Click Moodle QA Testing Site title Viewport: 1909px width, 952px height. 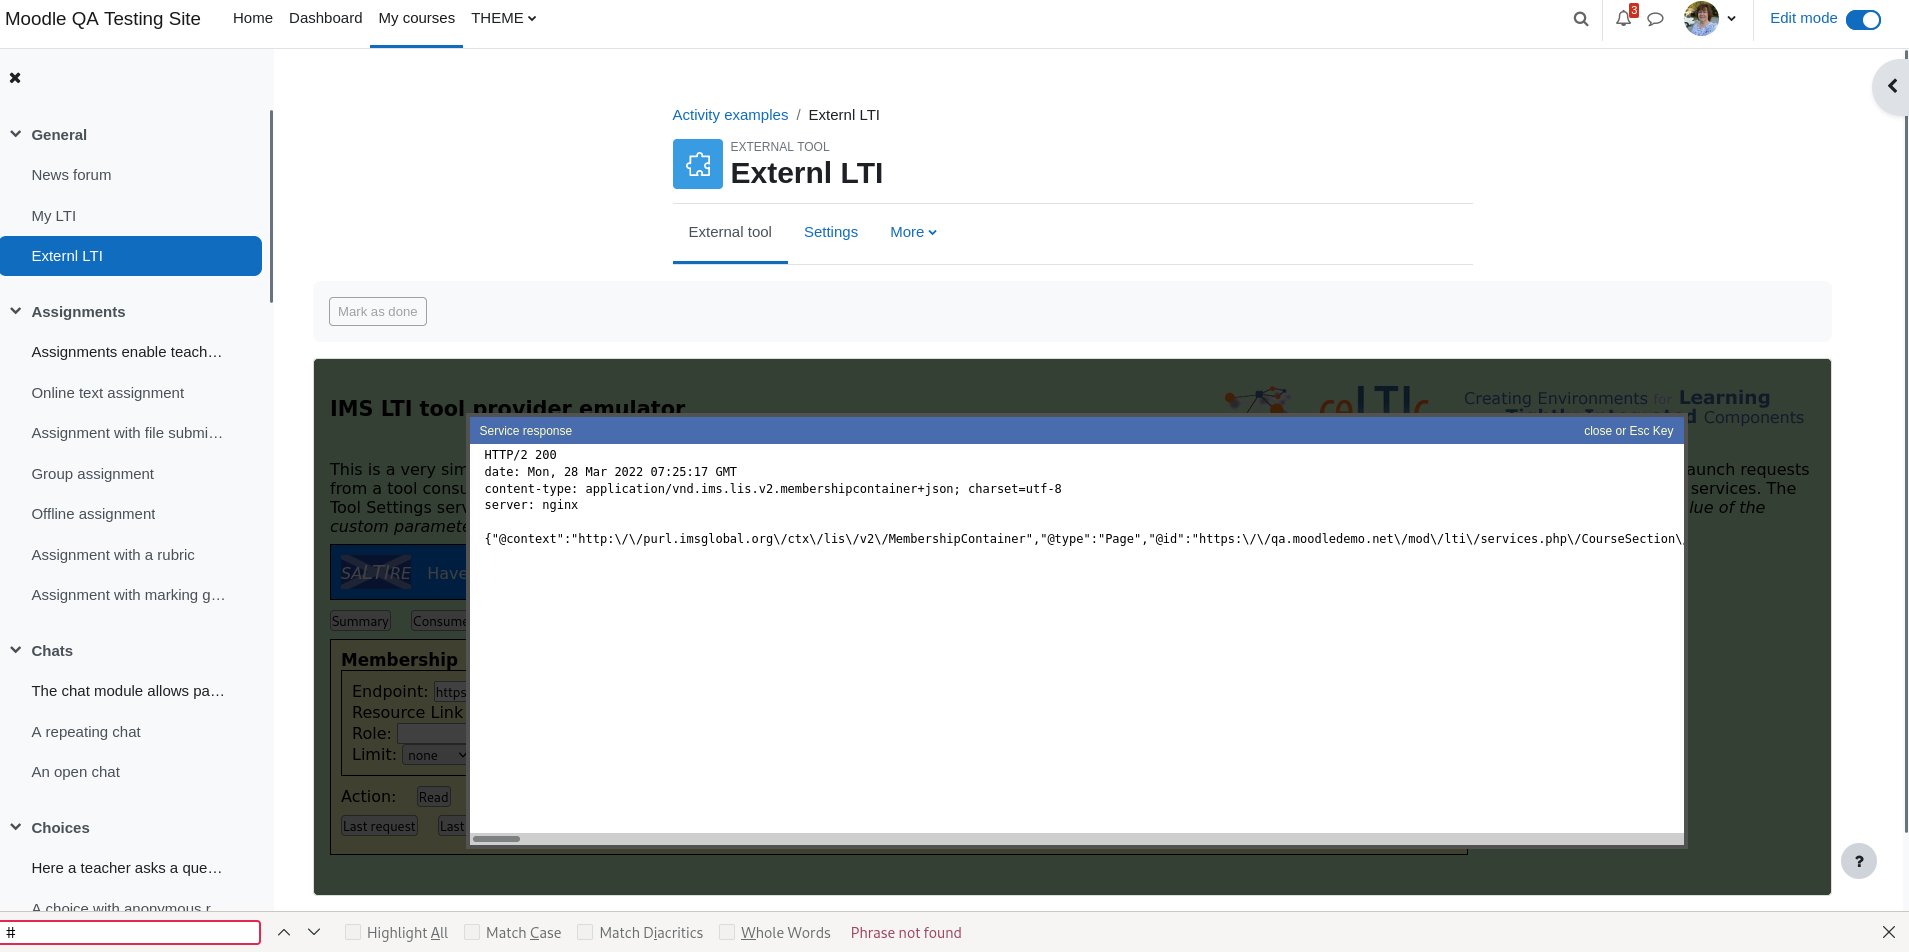[x=103, y=19]
